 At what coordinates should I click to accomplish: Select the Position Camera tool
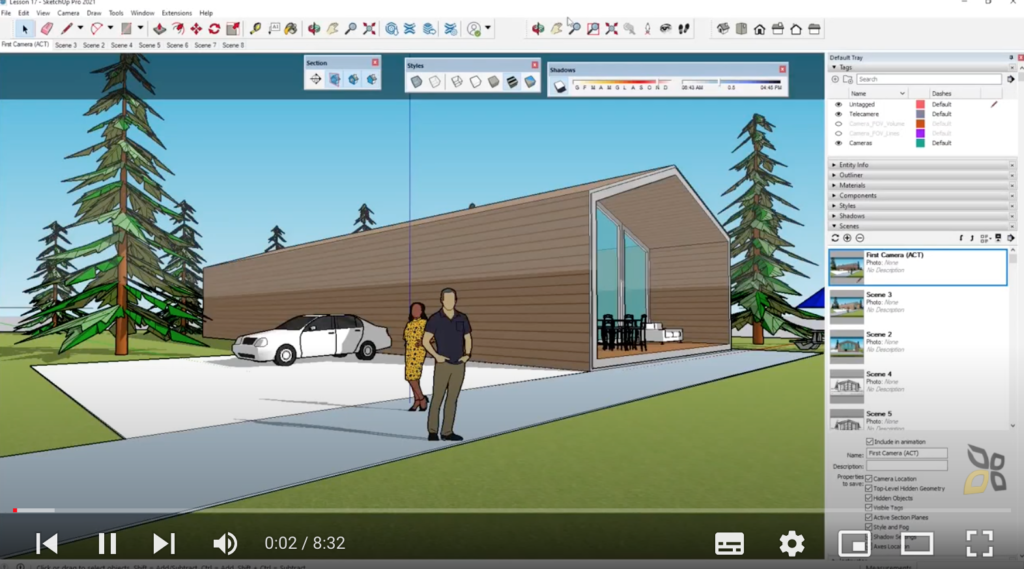point(647,29)
